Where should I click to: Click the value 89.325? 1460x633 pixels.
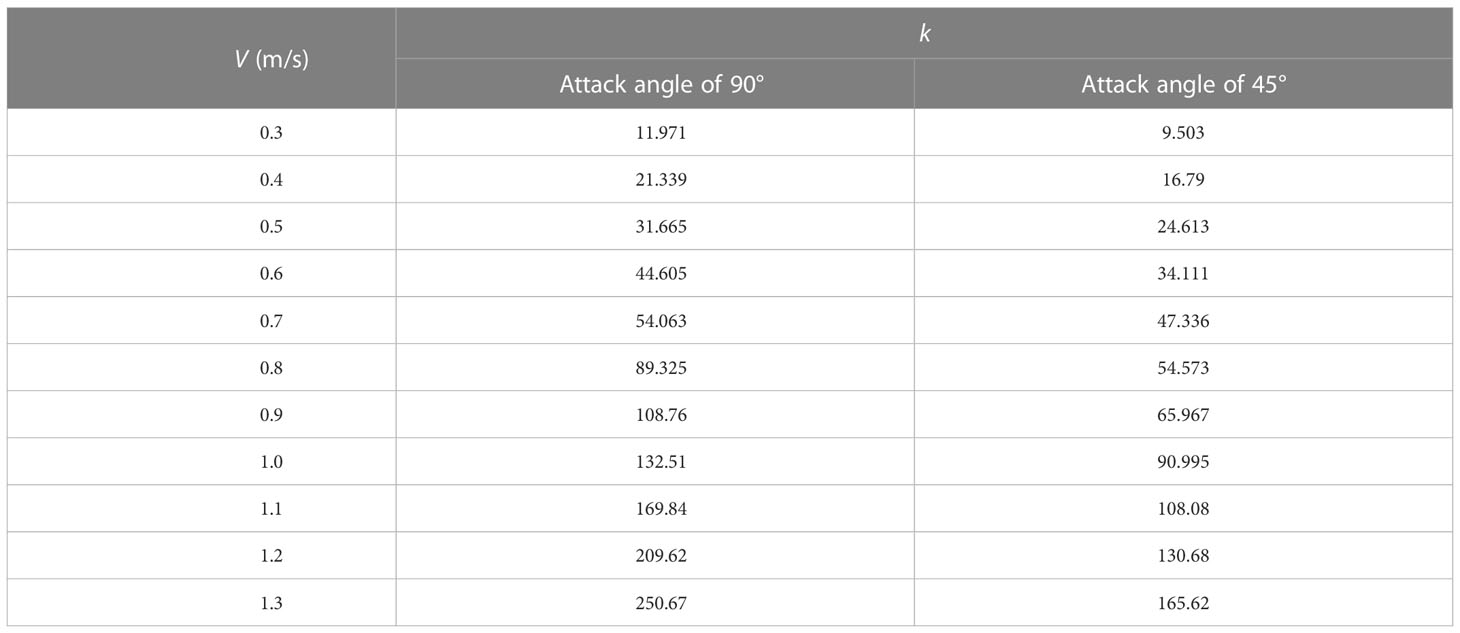655,367
